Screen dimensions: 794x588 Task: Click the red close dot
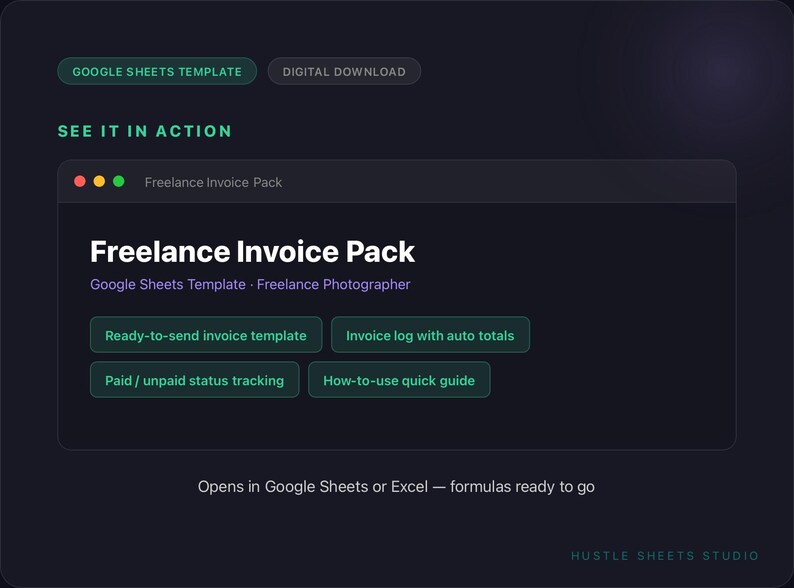coord(80,181)
